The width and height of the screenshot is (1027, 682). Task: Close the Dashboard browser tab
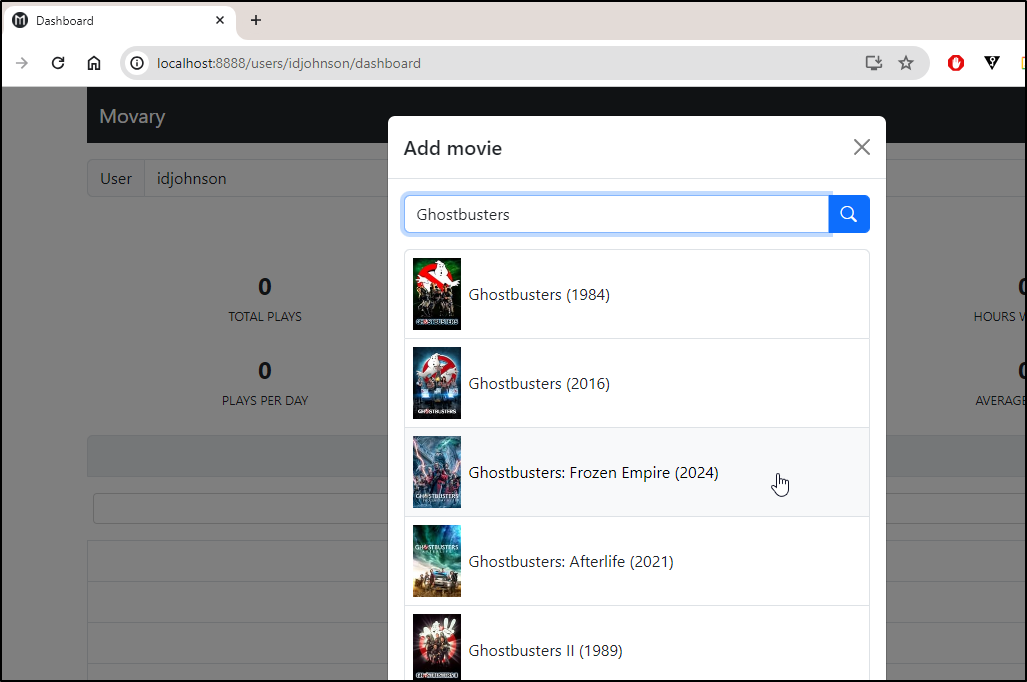pos(220,20)
